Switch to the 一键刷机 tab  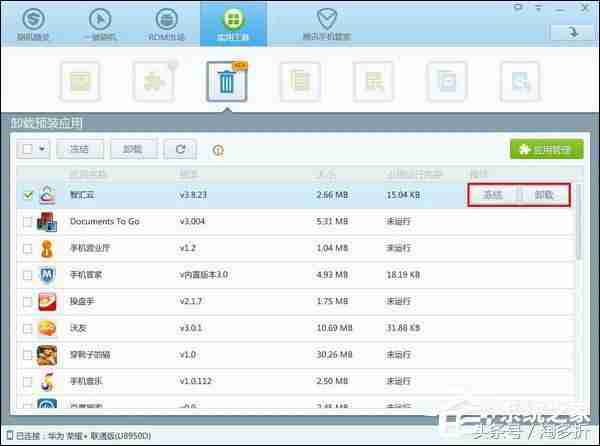coord(100,24)
